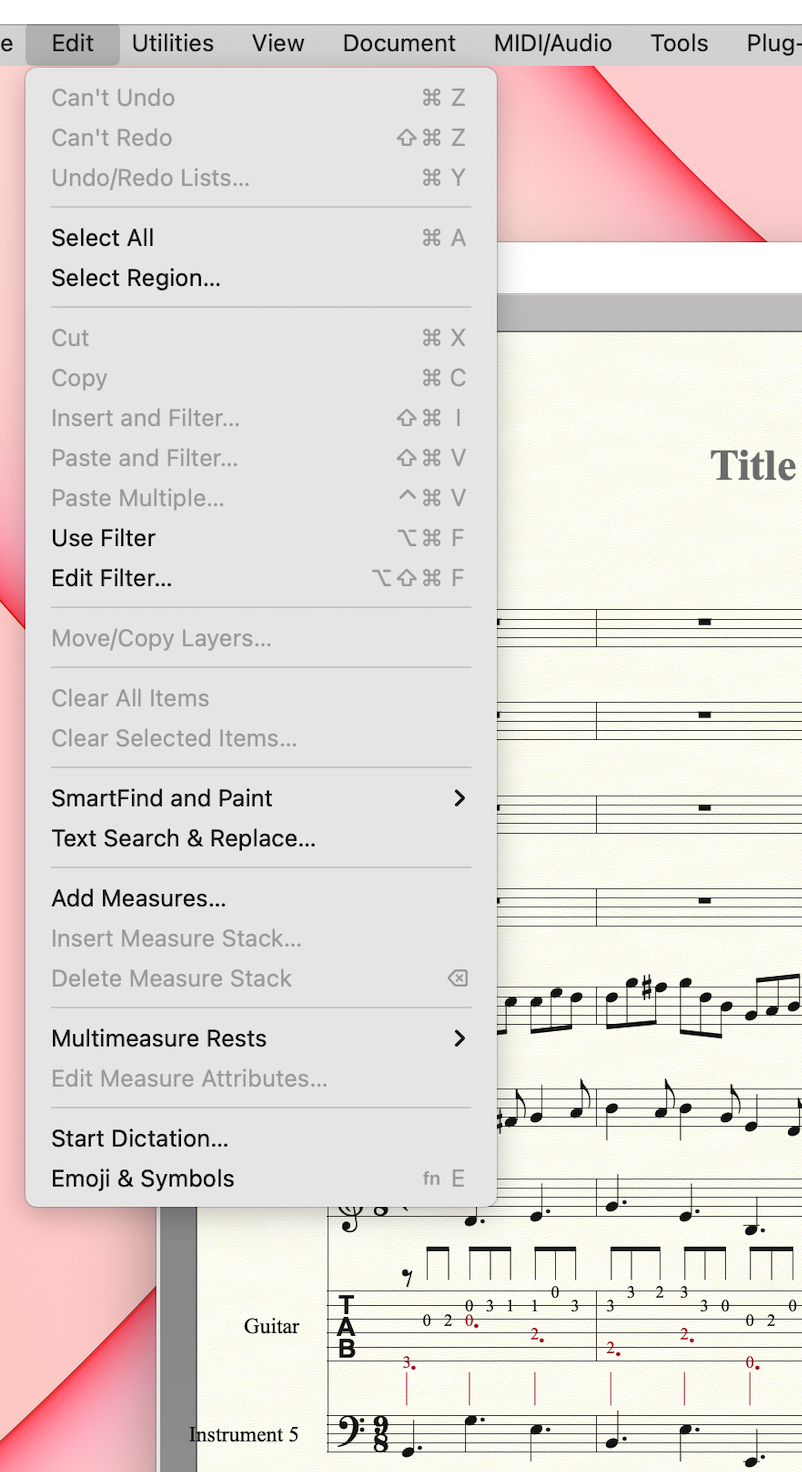This screenshot has height=1472, width=802.
Task: Choose Select Region… in the menu
Action: point(136,278)
